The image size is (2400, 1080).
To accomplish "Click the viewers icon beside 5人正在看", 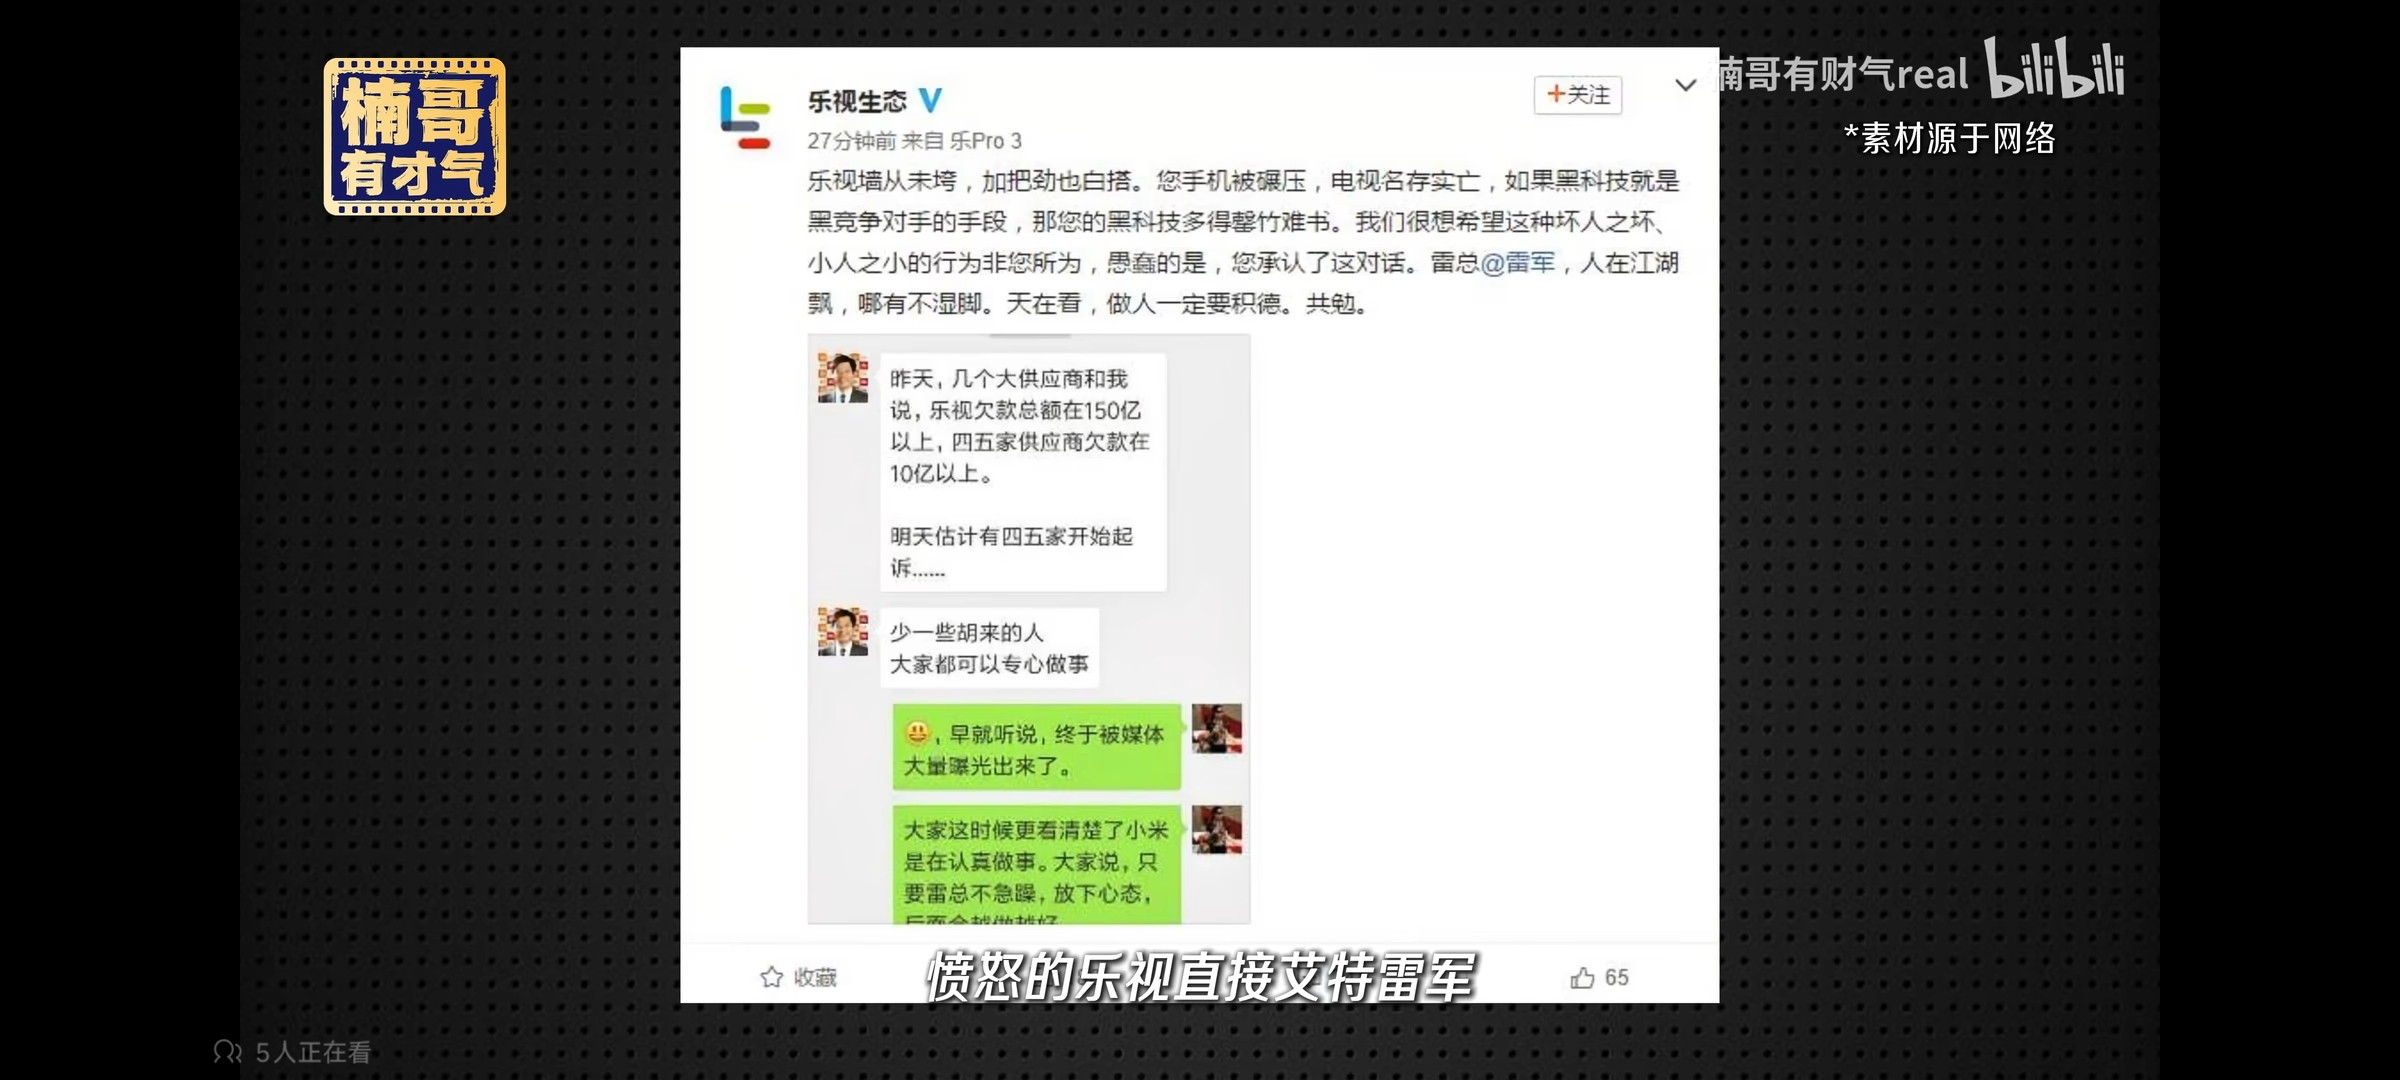I will pos(227,1052).
